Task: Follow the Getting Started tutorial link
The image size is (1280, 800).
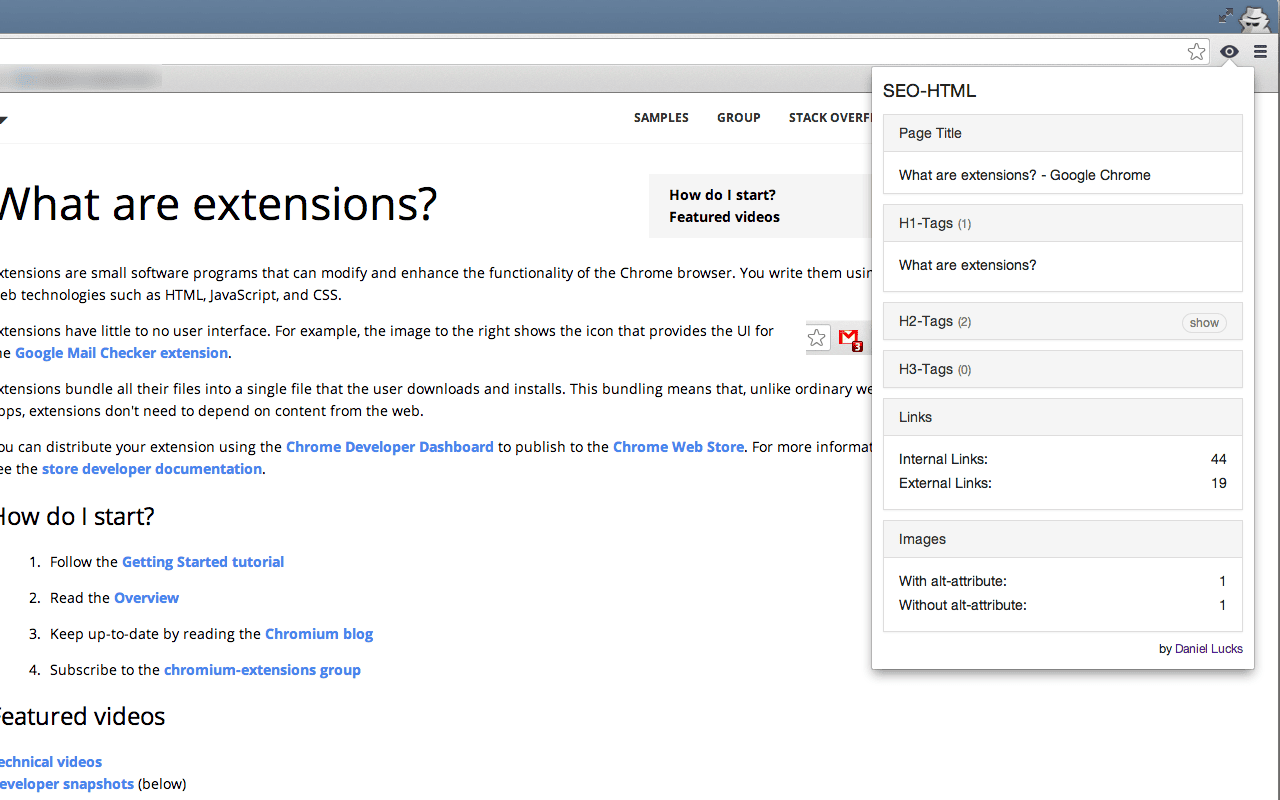Action: [203, 562]
